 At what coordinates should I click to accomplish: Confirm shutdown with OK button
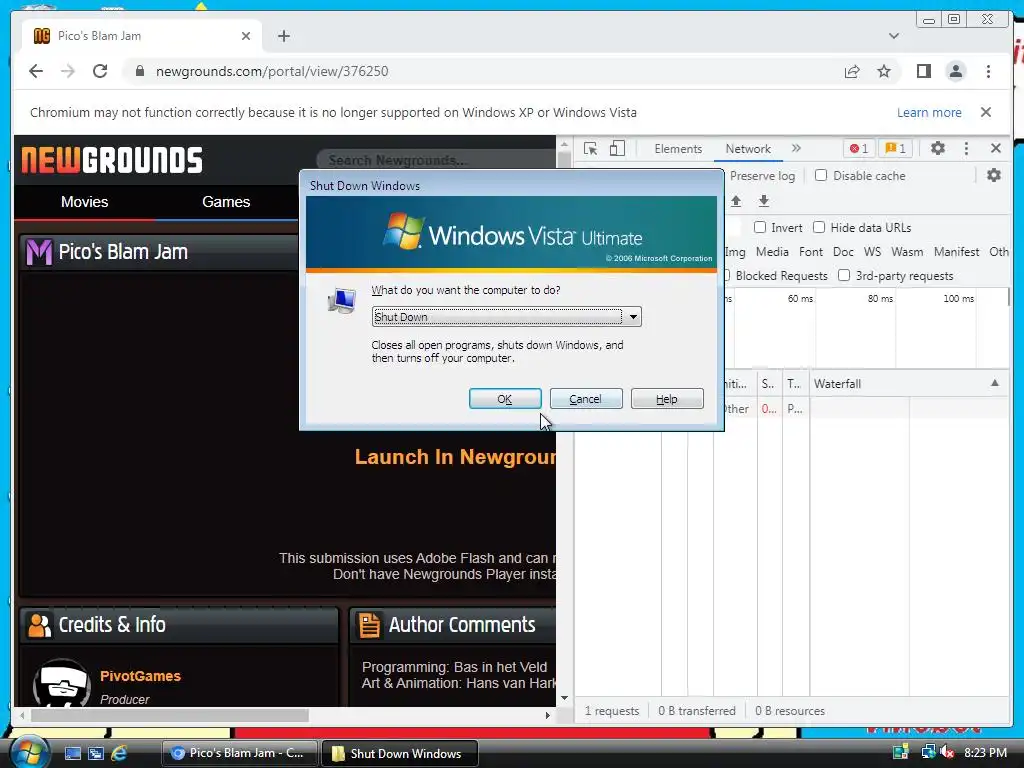coord(505,398)
